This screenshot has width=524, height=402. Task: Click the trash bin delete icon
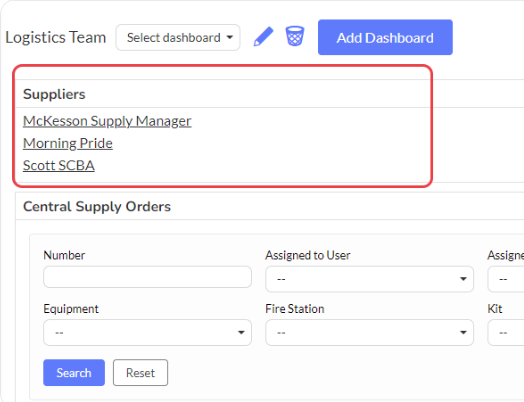coord(295,36)
